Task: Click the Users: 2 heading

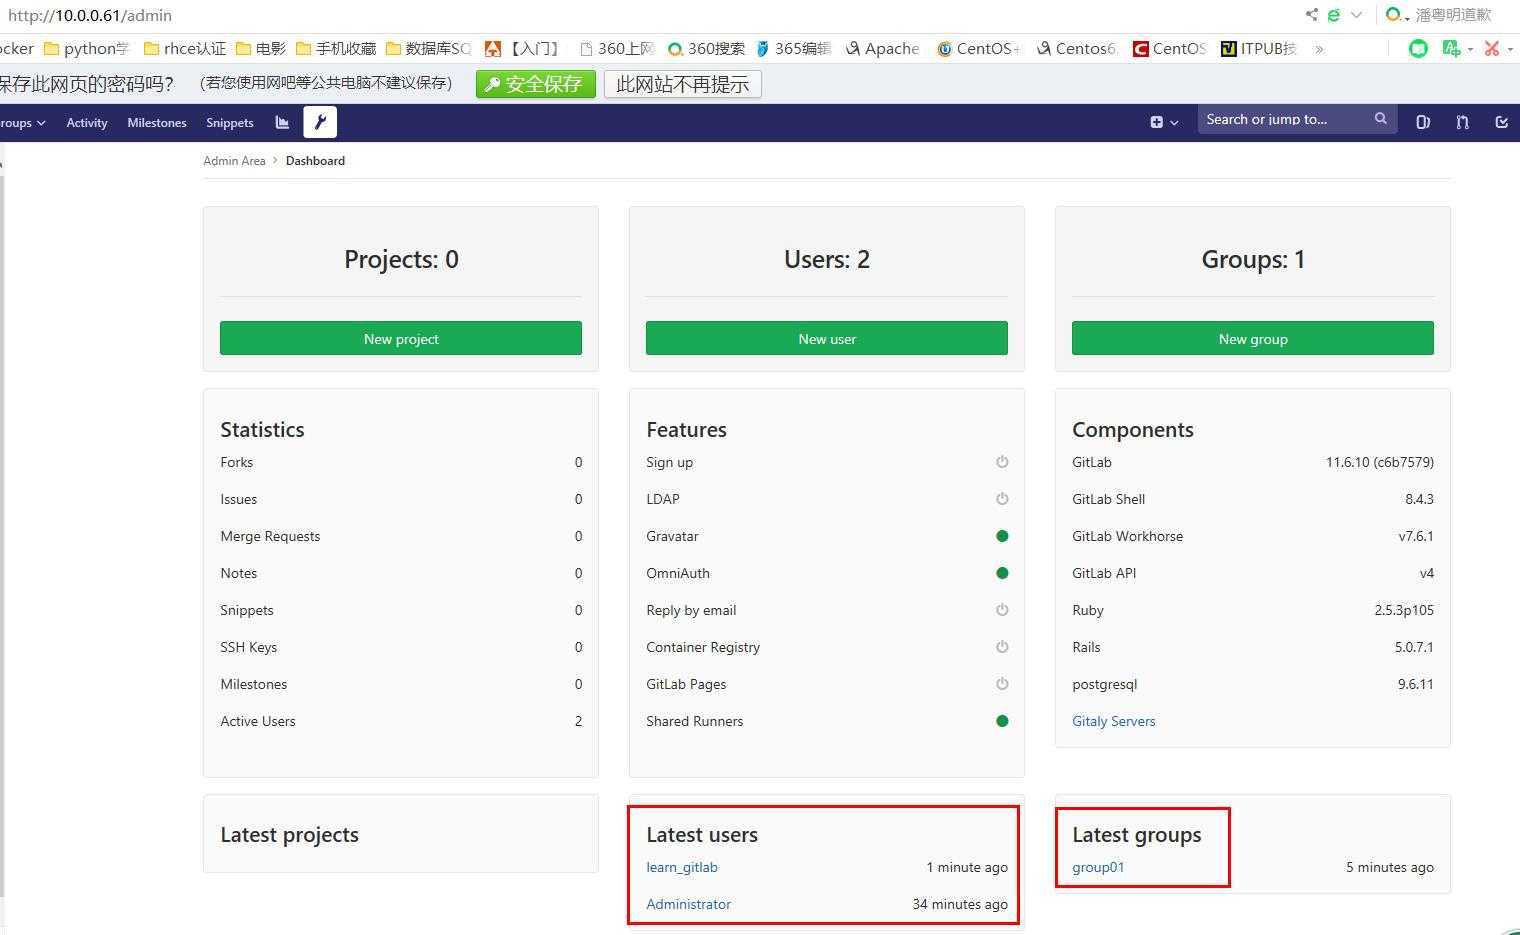Action: pyautogui.click(x=827, y=259)
